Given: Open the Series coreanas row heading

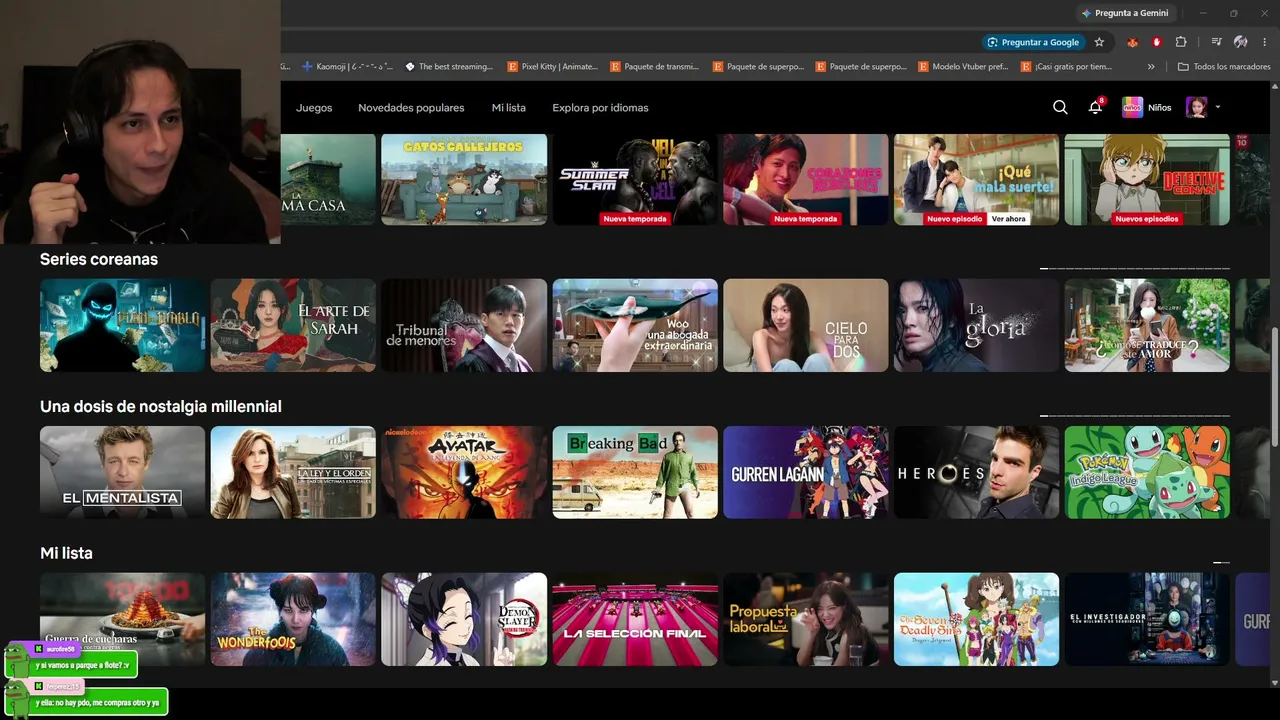Looking at the screenshot, I should 99,259.
